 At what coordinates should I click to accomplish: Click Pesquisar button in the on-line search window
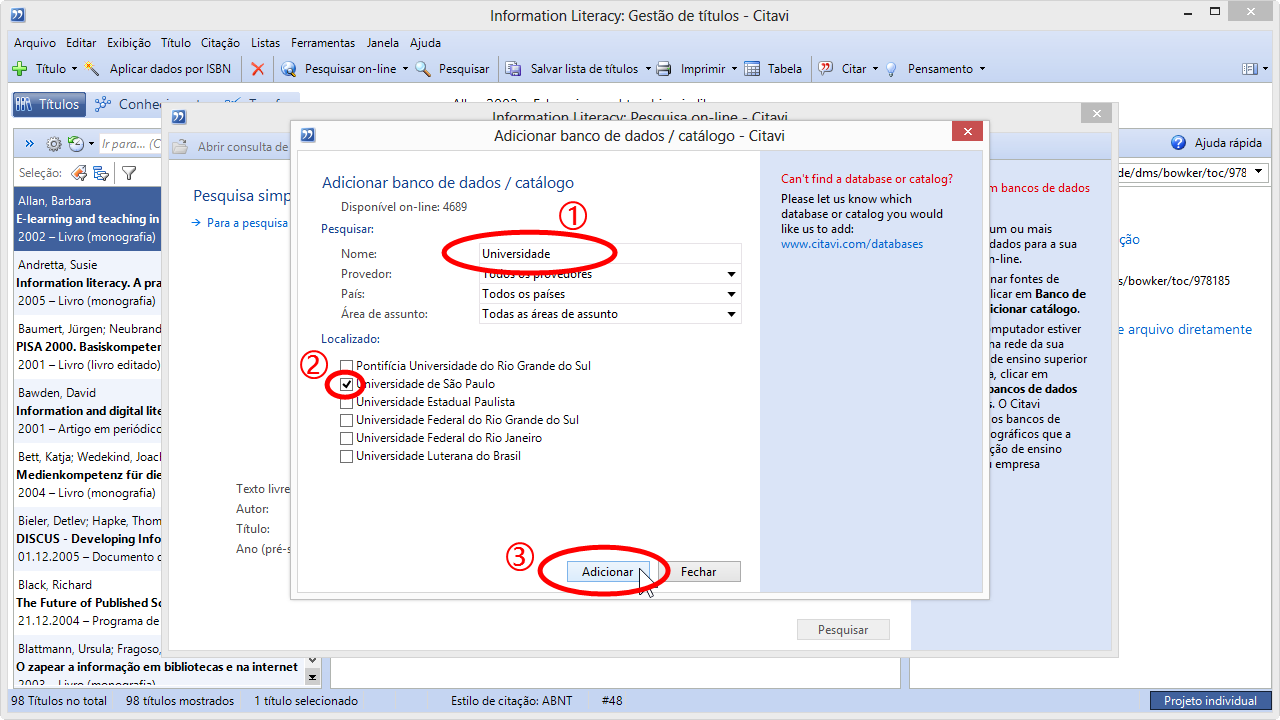tap(843, 630)
